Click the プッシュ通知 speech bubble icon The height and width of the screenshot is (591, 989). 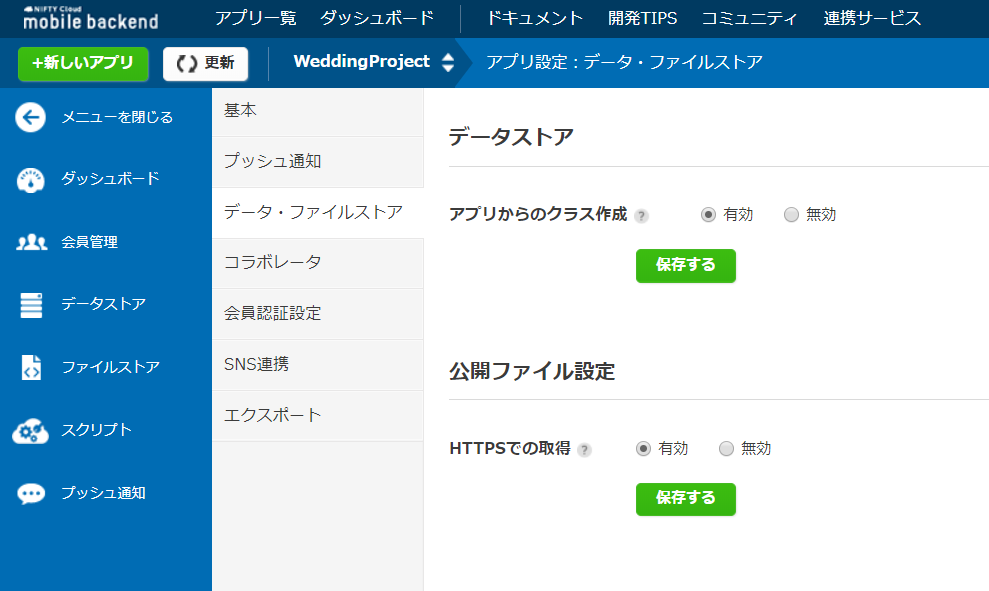click(x=31, y=493)
